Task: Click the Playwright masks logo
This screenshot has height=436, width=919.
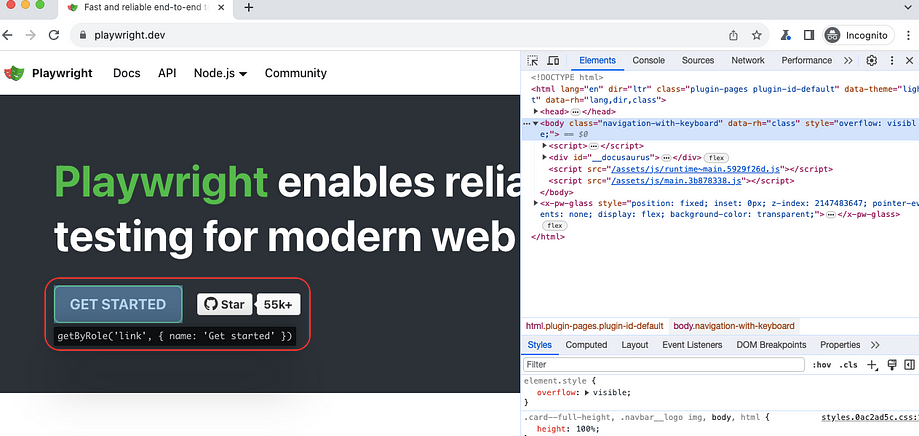Action: 14,73
